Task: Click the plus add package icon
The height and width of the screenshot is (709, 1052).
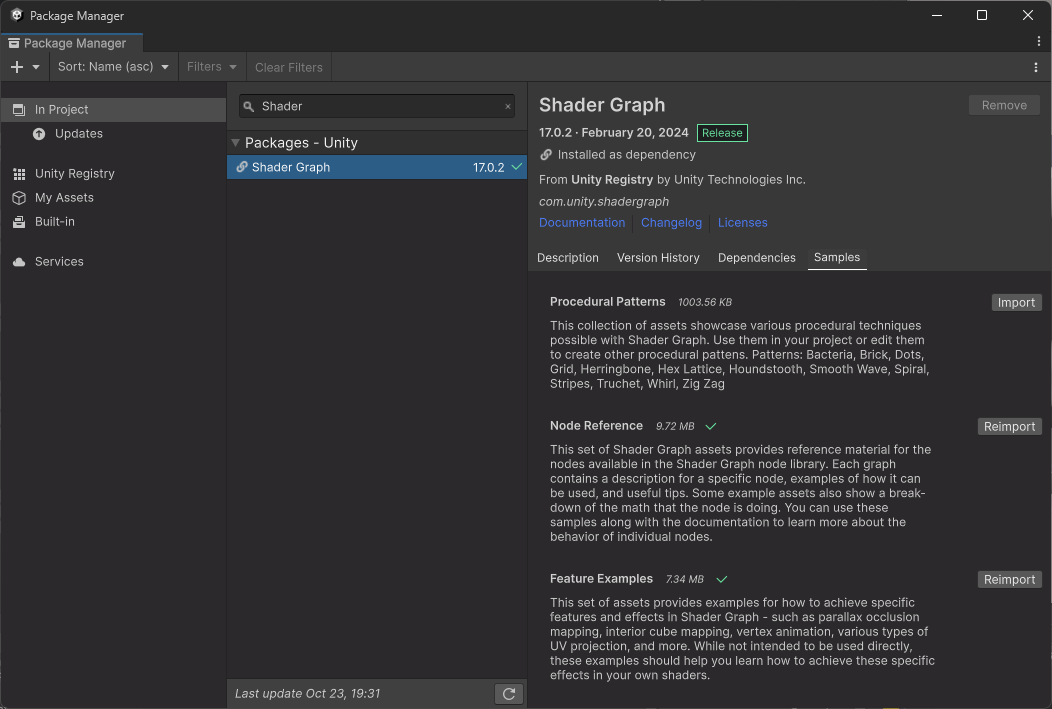Action: [17, 67]
